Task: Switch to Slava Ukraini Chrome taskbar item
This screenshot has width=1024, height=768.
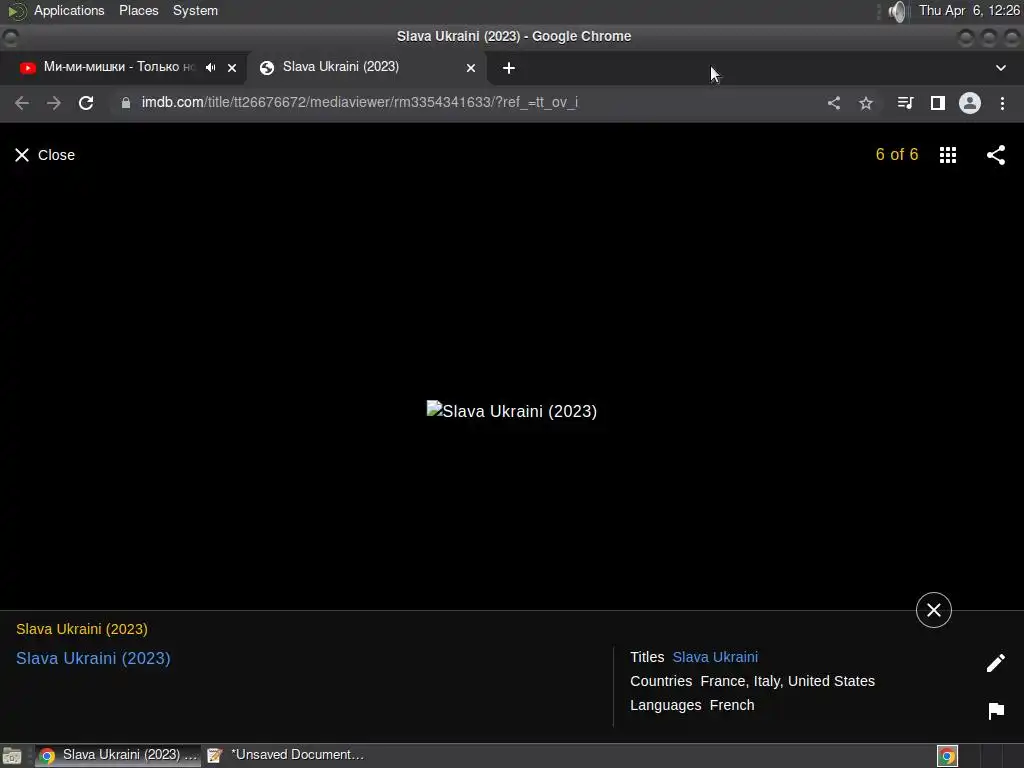Action: point(118,755)
